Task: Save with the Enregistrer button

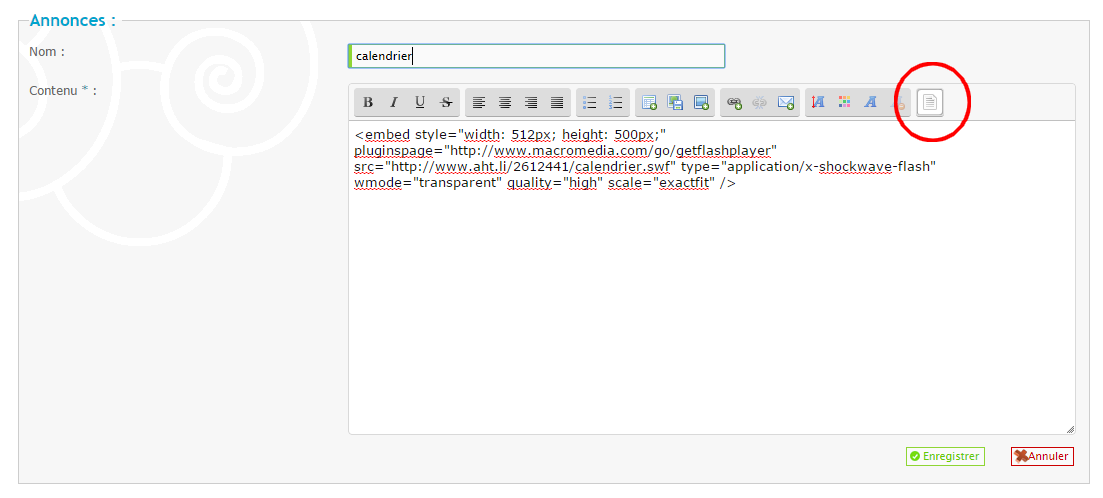Action: coord(945,456)
